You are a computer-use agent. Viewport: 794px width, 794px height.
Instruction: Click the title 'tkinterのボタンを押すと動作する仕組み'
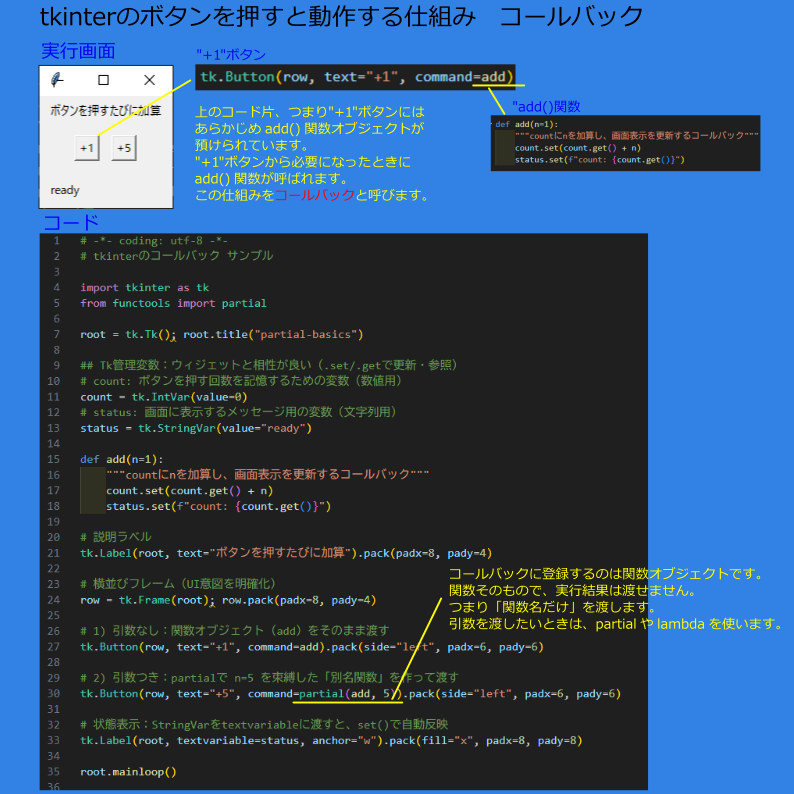[258, 16]
